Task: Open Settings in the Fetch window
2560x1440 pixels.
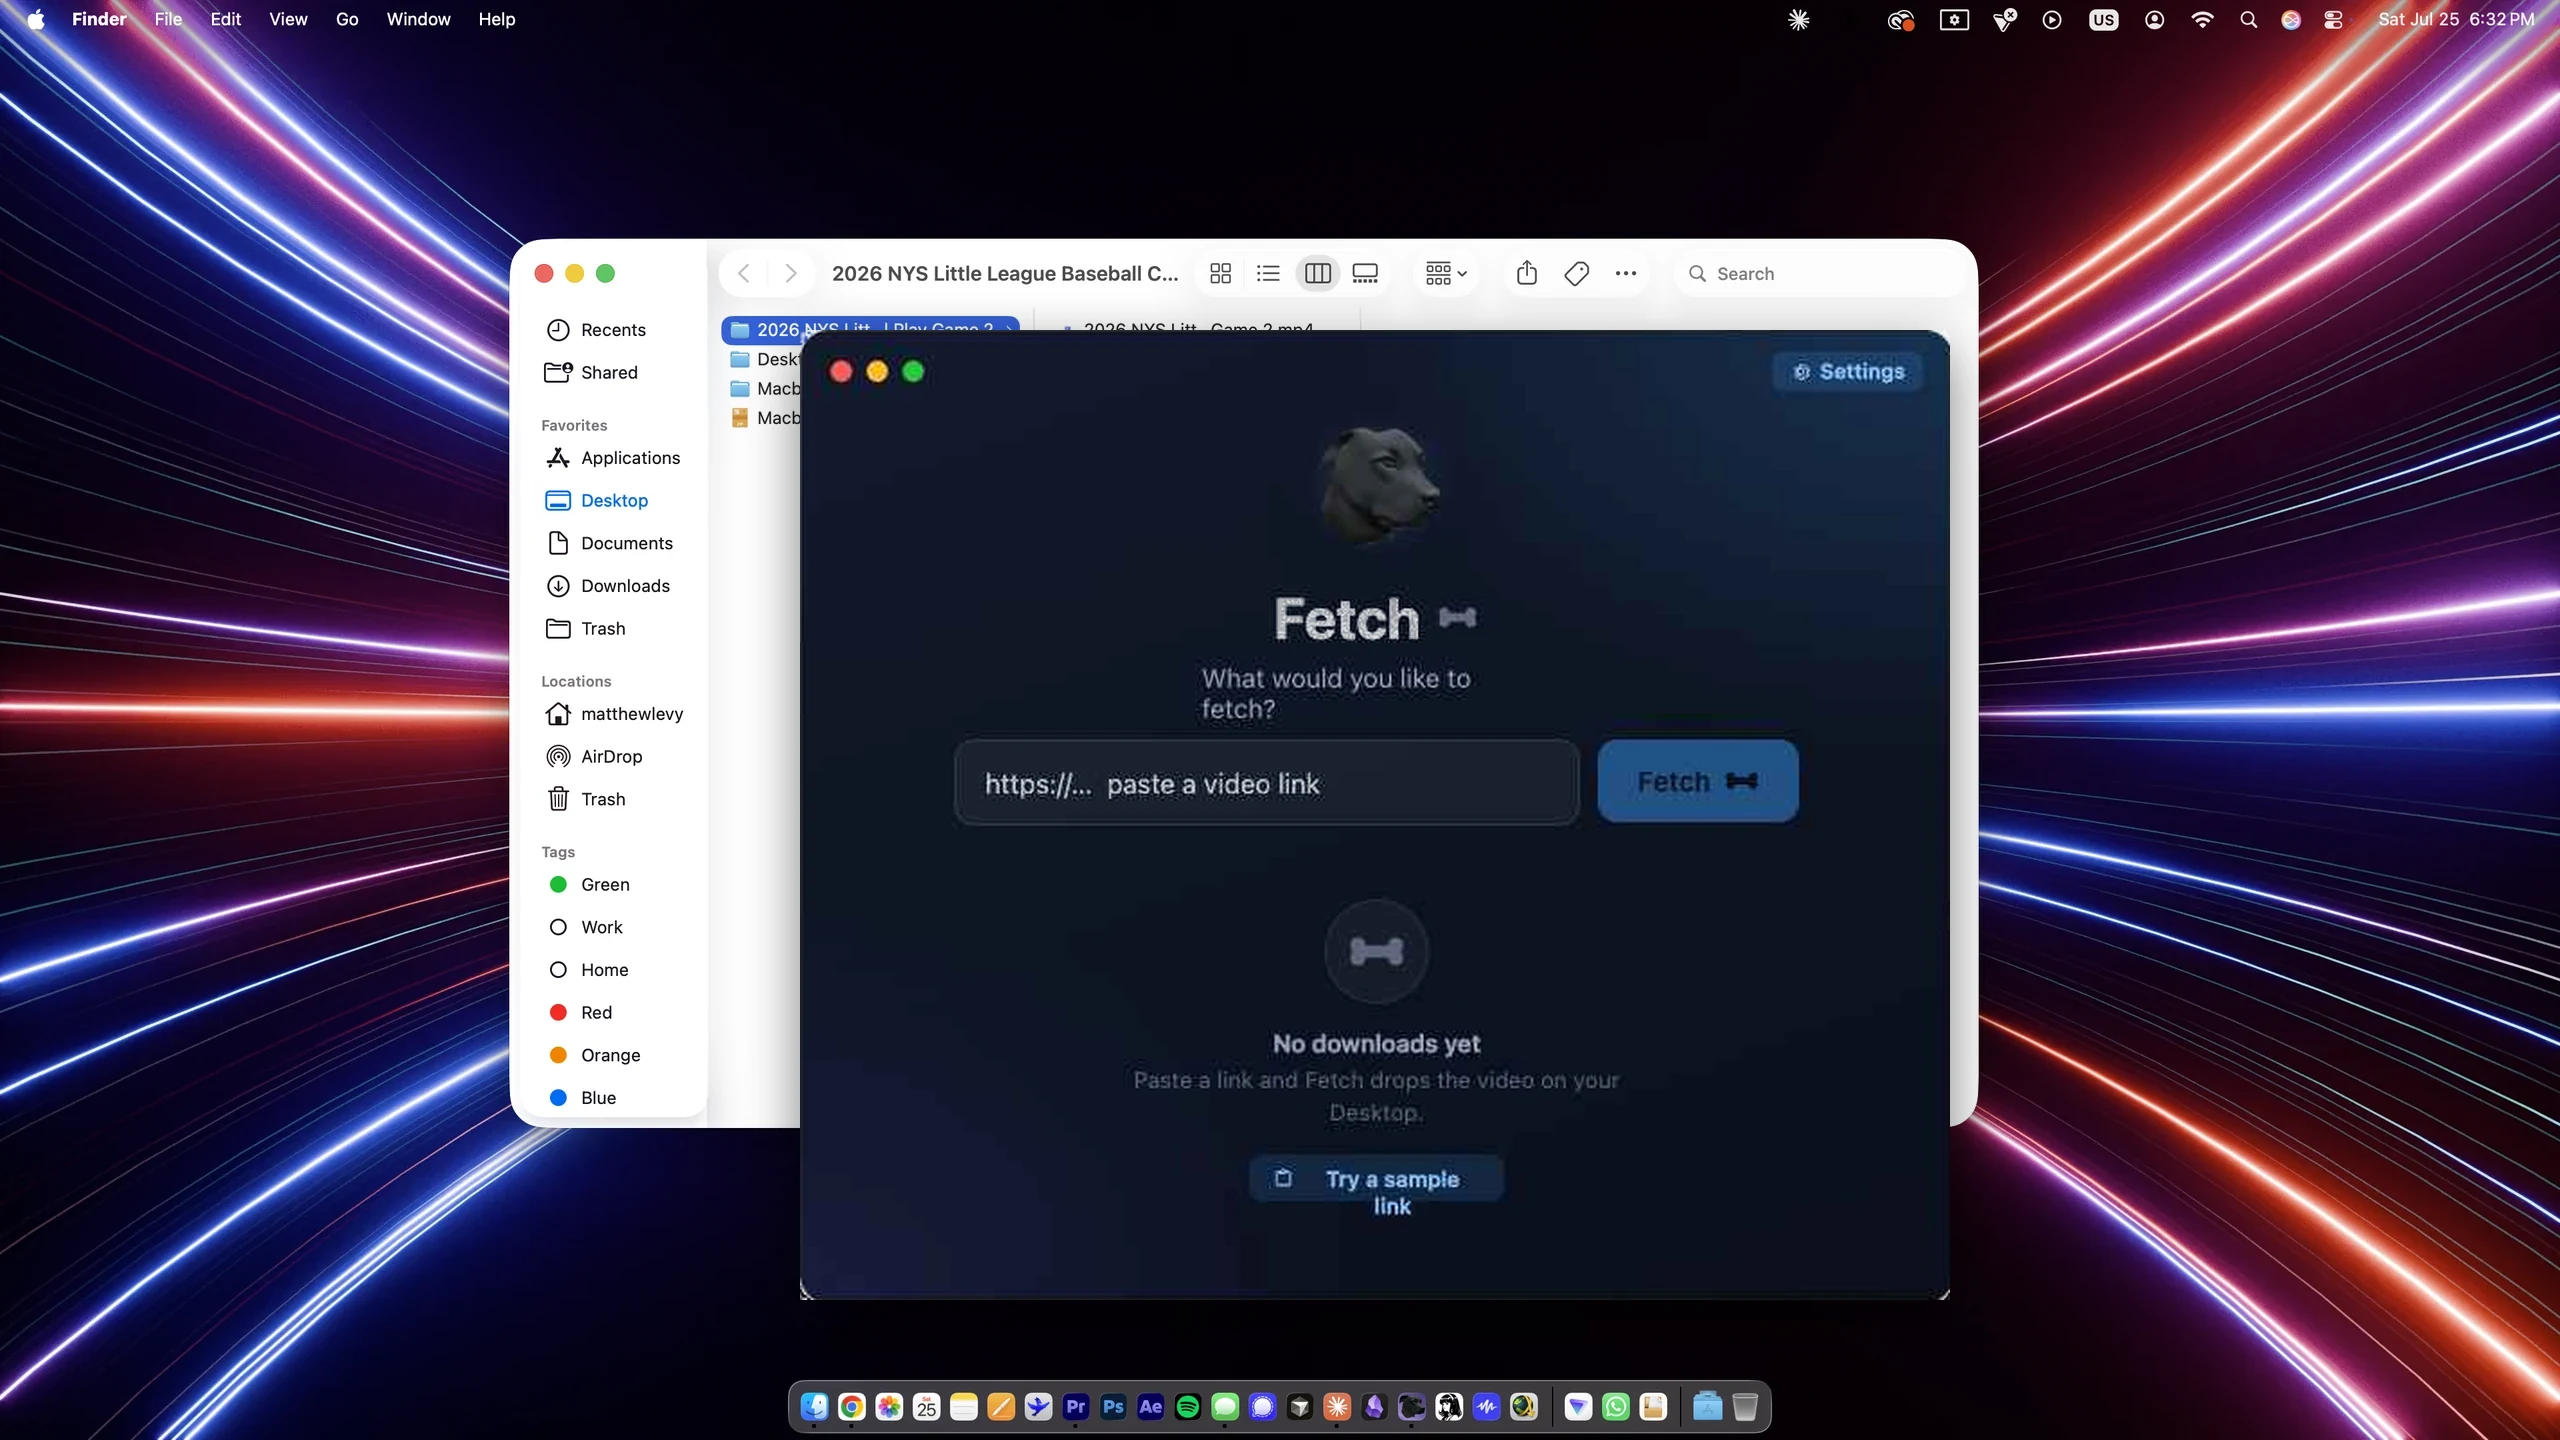Action: point(1848,372)
